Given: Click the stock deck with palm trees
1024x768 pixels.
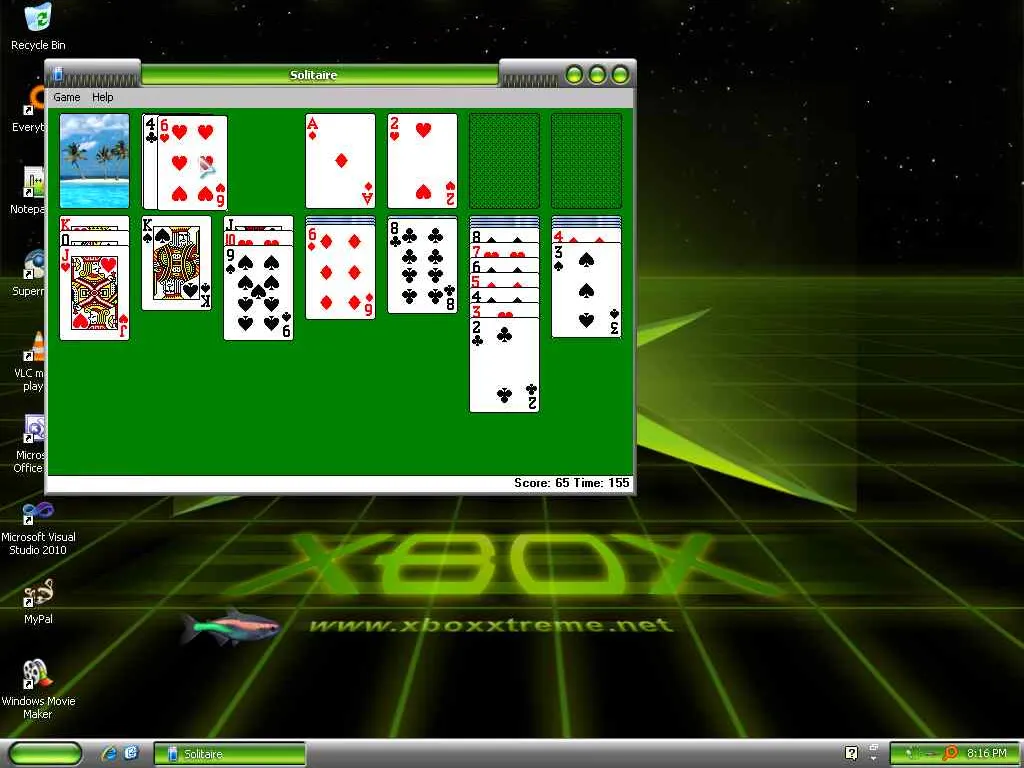Looking at the screenshot, I should click(95, 161).
